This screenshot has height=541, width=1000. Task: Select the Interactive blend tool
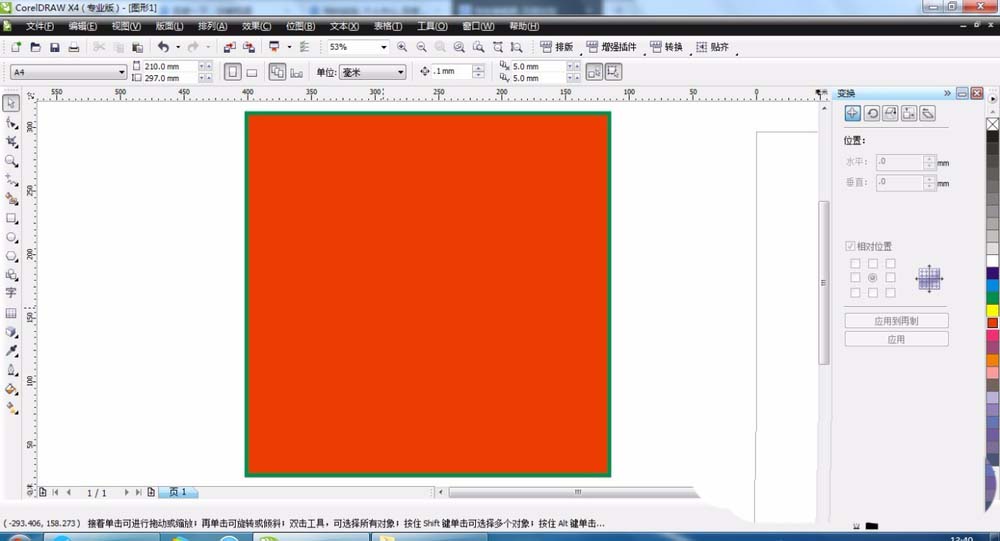[11, 332]
